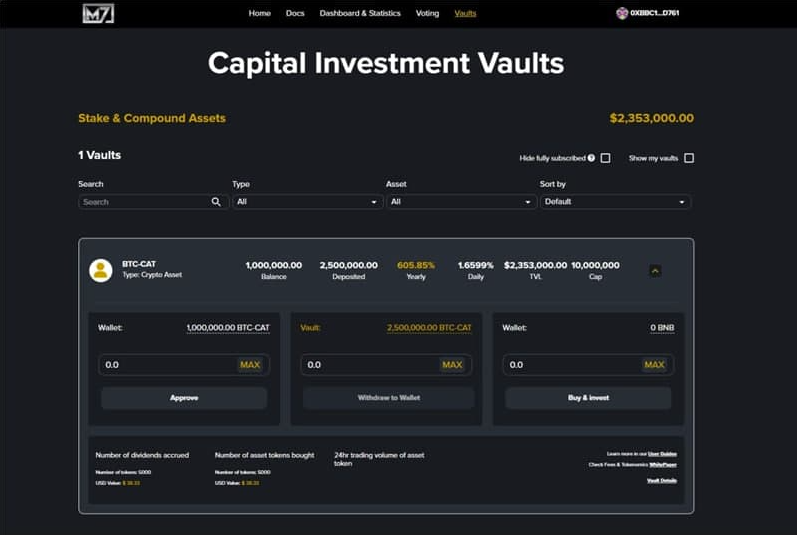The image size is (797, 535).
Task: Click connected wallet address 0XBBC1...D761
Action: click(x=655, y=13)
